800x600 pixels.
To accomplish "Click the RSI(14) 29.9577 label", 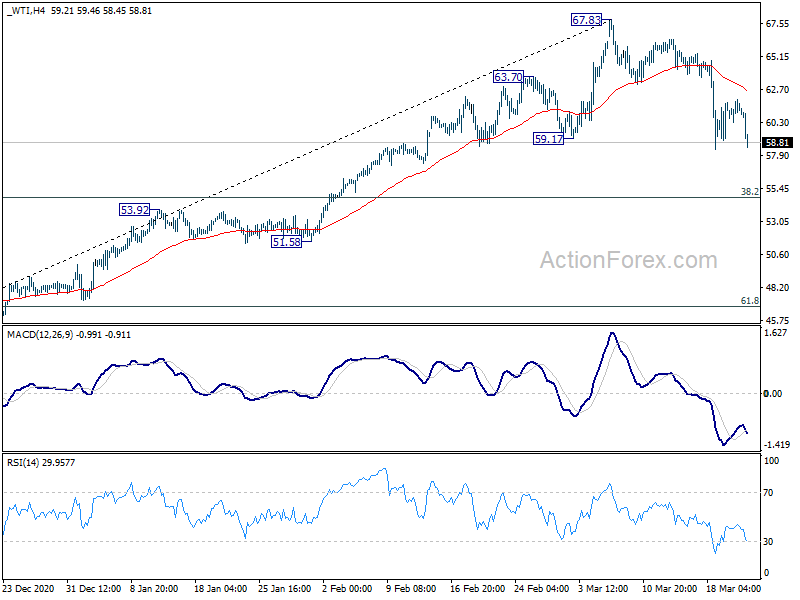I will pos(41,463).
